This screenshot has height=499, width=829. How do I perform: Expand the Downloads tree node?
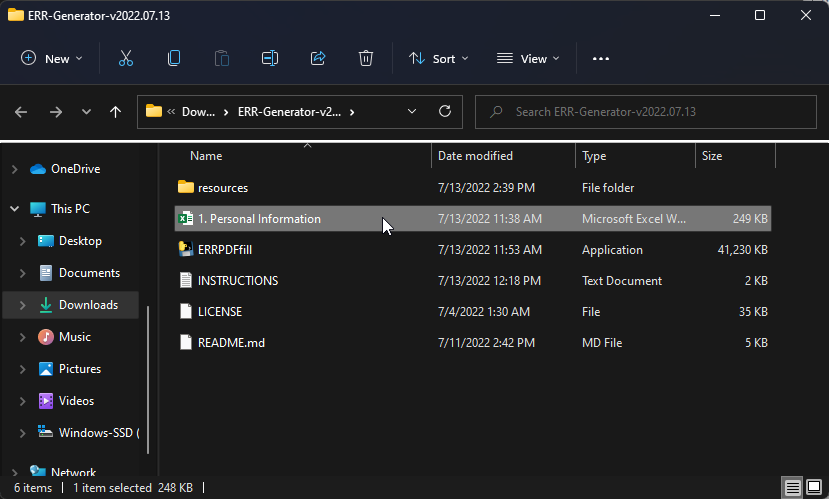point(23,305)
